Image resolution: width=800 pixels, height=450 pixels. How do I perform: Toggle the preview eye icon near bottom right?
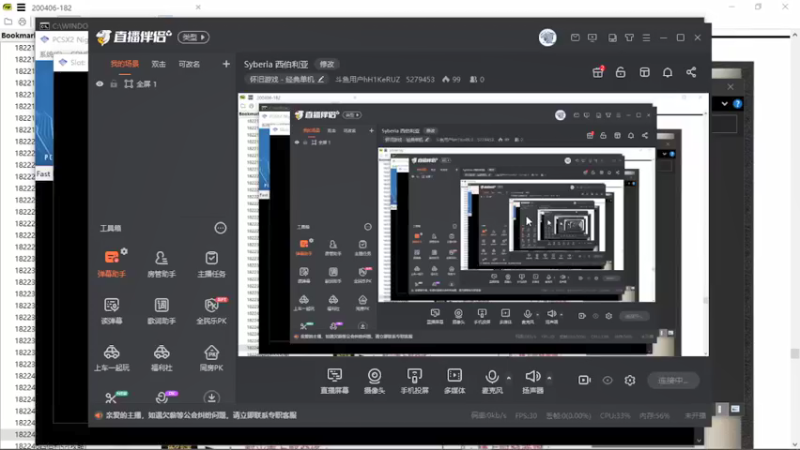coord(607,380)
